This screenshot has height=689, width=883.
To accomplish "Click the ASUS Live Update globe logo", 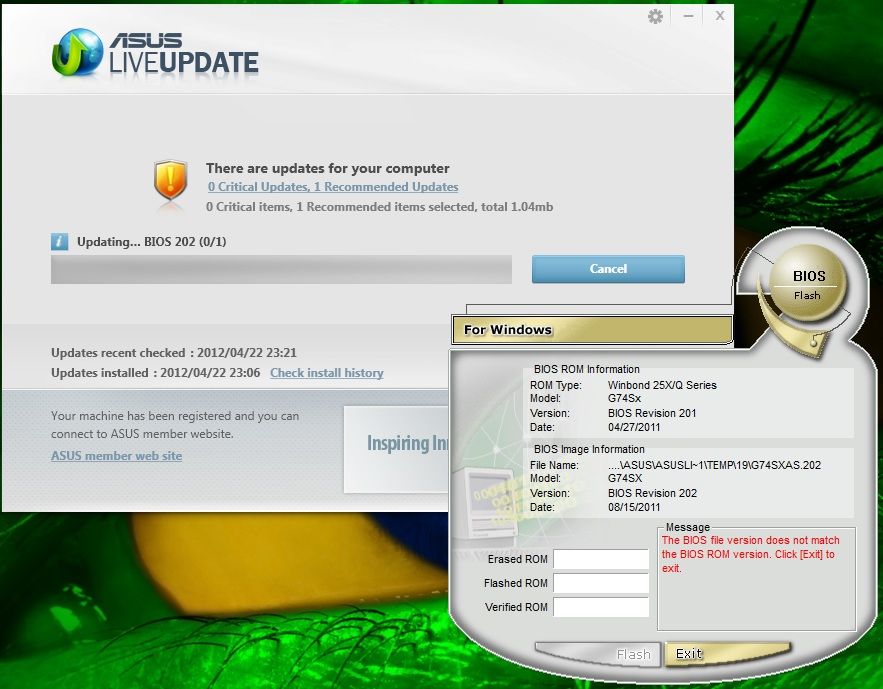I will tap(78, 52).
